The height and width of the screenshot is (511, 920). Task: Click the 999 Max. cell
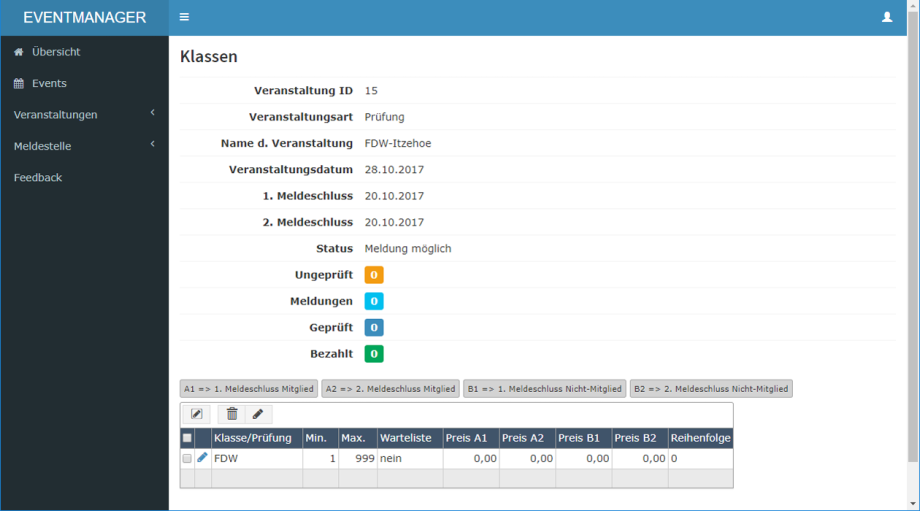click(358, 458)
